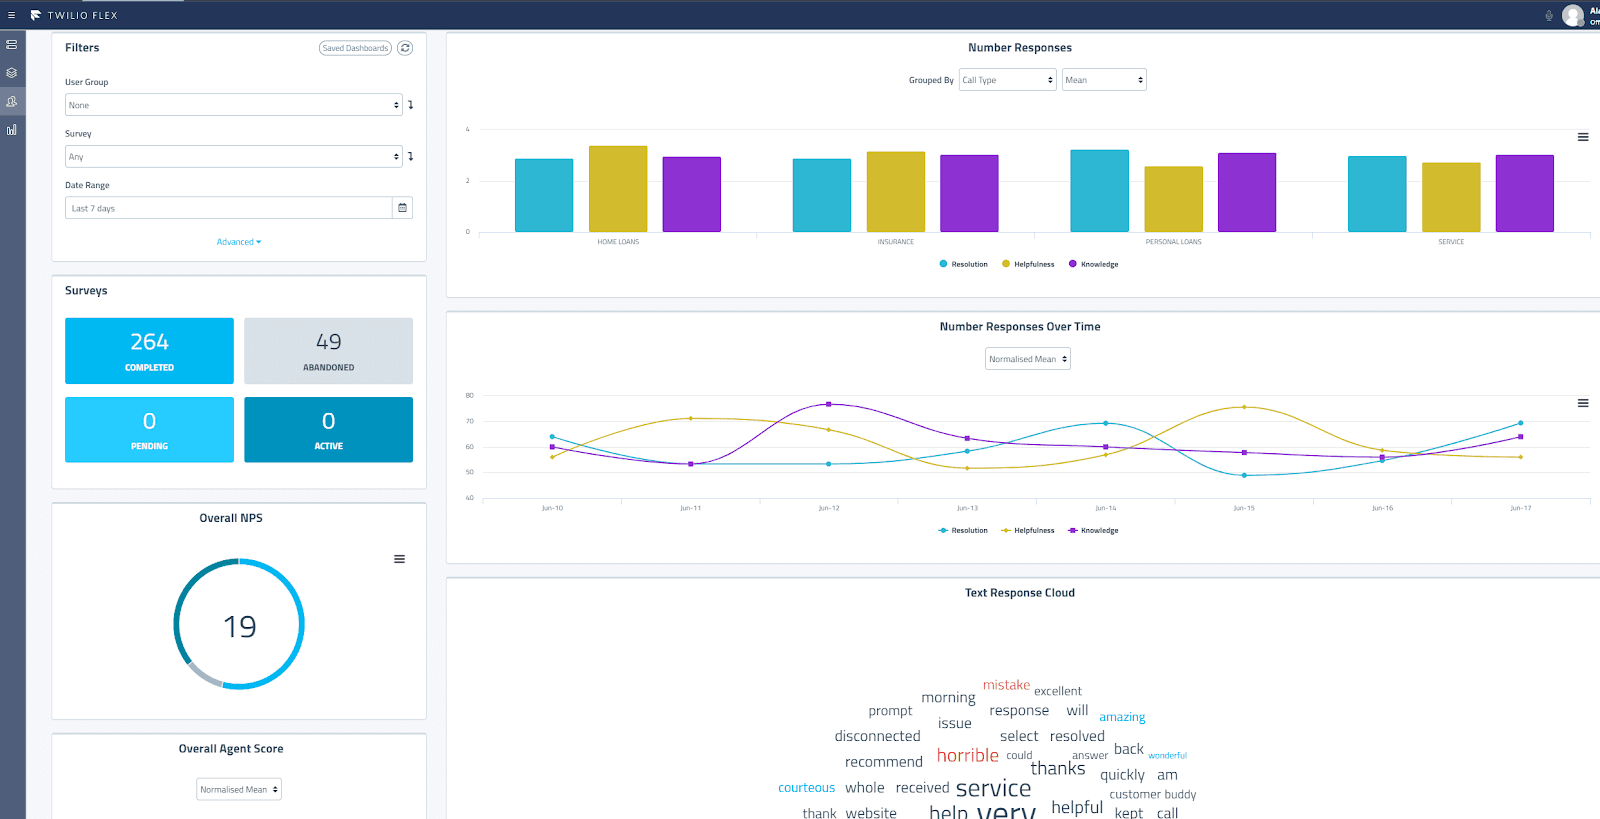Expand the Call Type grouping dropdown
Image resolution: width=1600 pixels, height=819 pixels.
(1007, 80)
